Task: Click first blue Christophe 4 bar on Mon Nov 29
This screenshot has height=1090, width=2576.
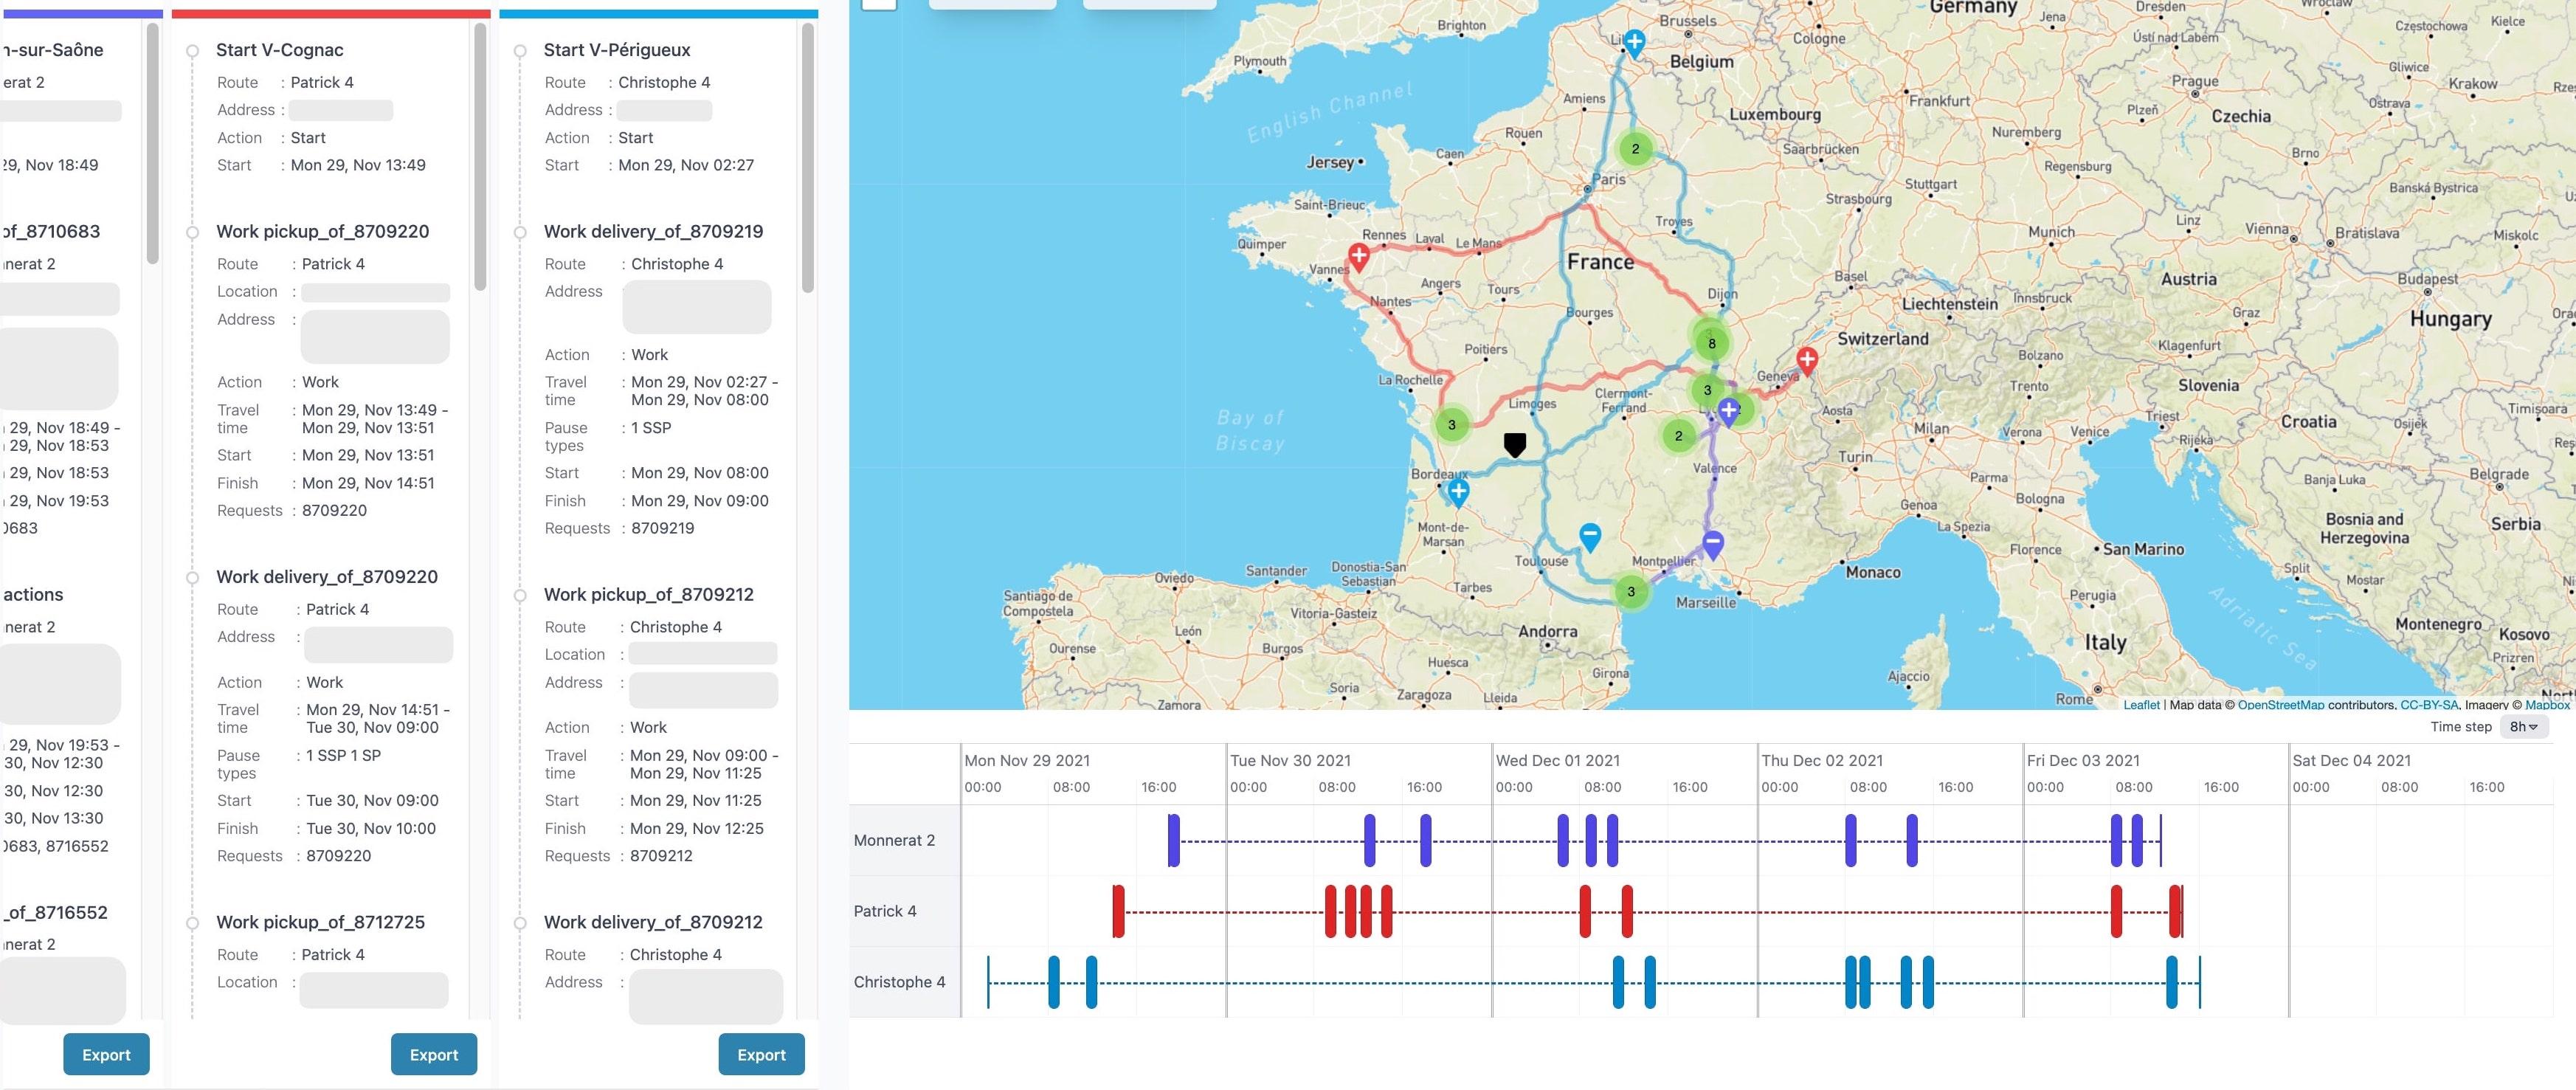Action: point(1054,982)
